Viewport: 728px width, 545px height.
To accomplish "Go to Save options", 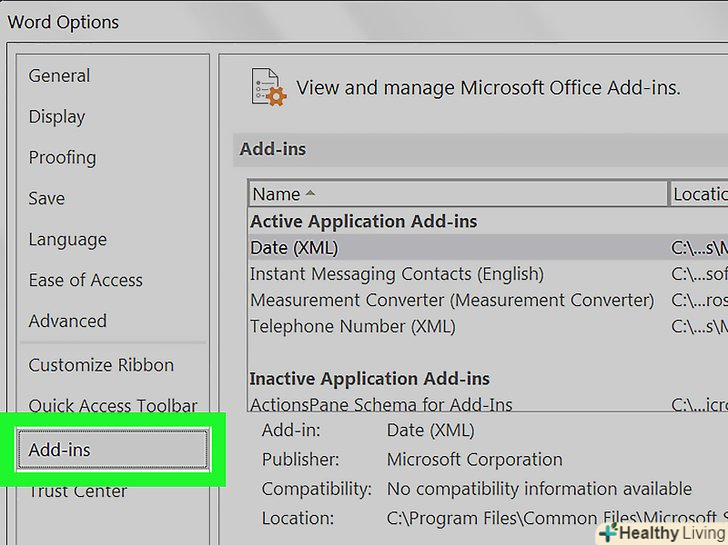I will [x=47, y=199].
